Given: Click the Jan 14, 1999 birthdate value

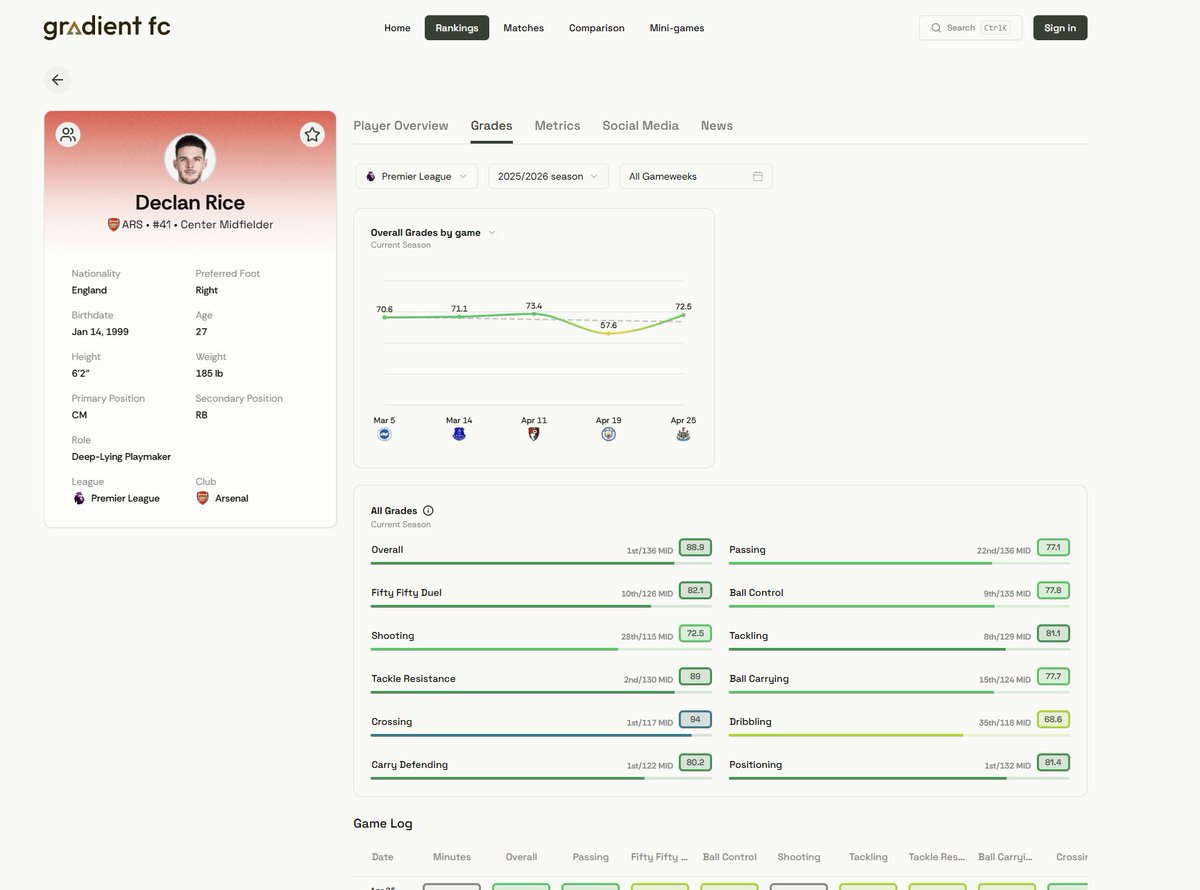Looking at the screenshot, I should pyautogui.click(x=100, y=332).
